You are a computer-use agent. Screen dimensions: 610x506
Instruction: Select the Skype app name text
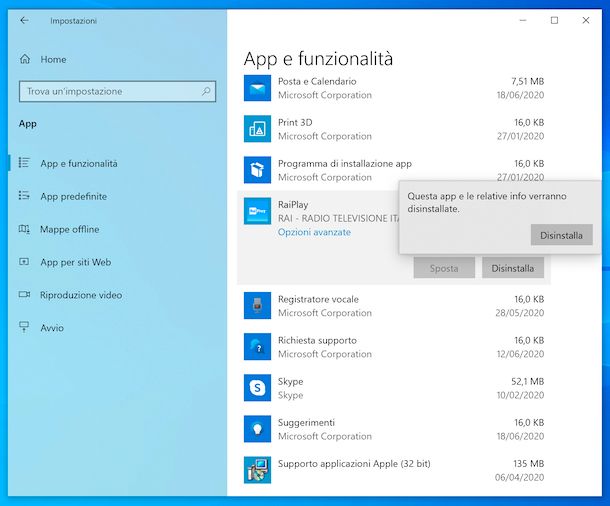tap(290, 382)
